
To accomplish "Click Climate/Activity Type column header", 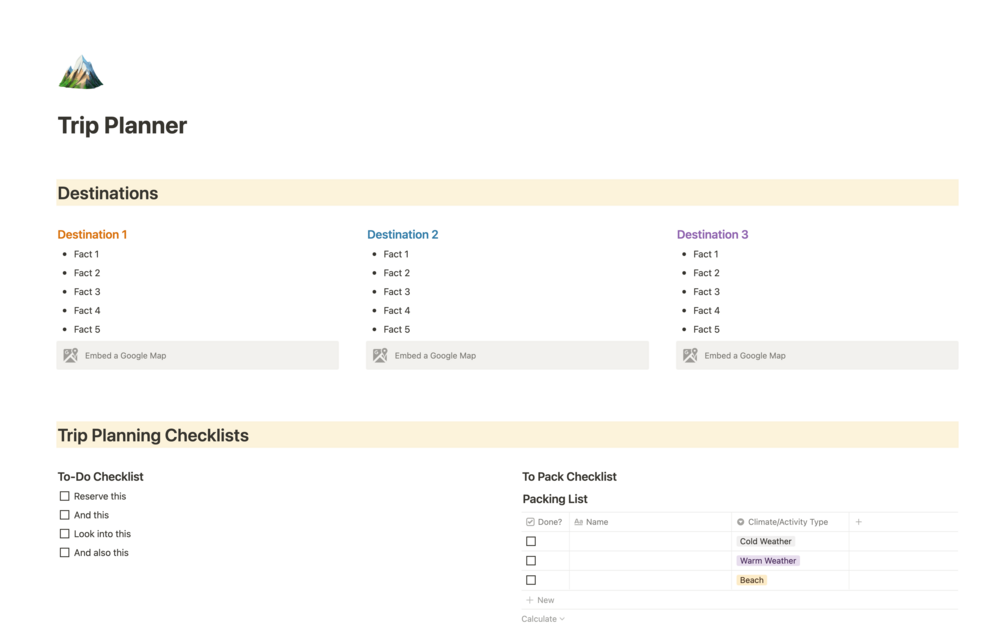I will pos(790,522).
